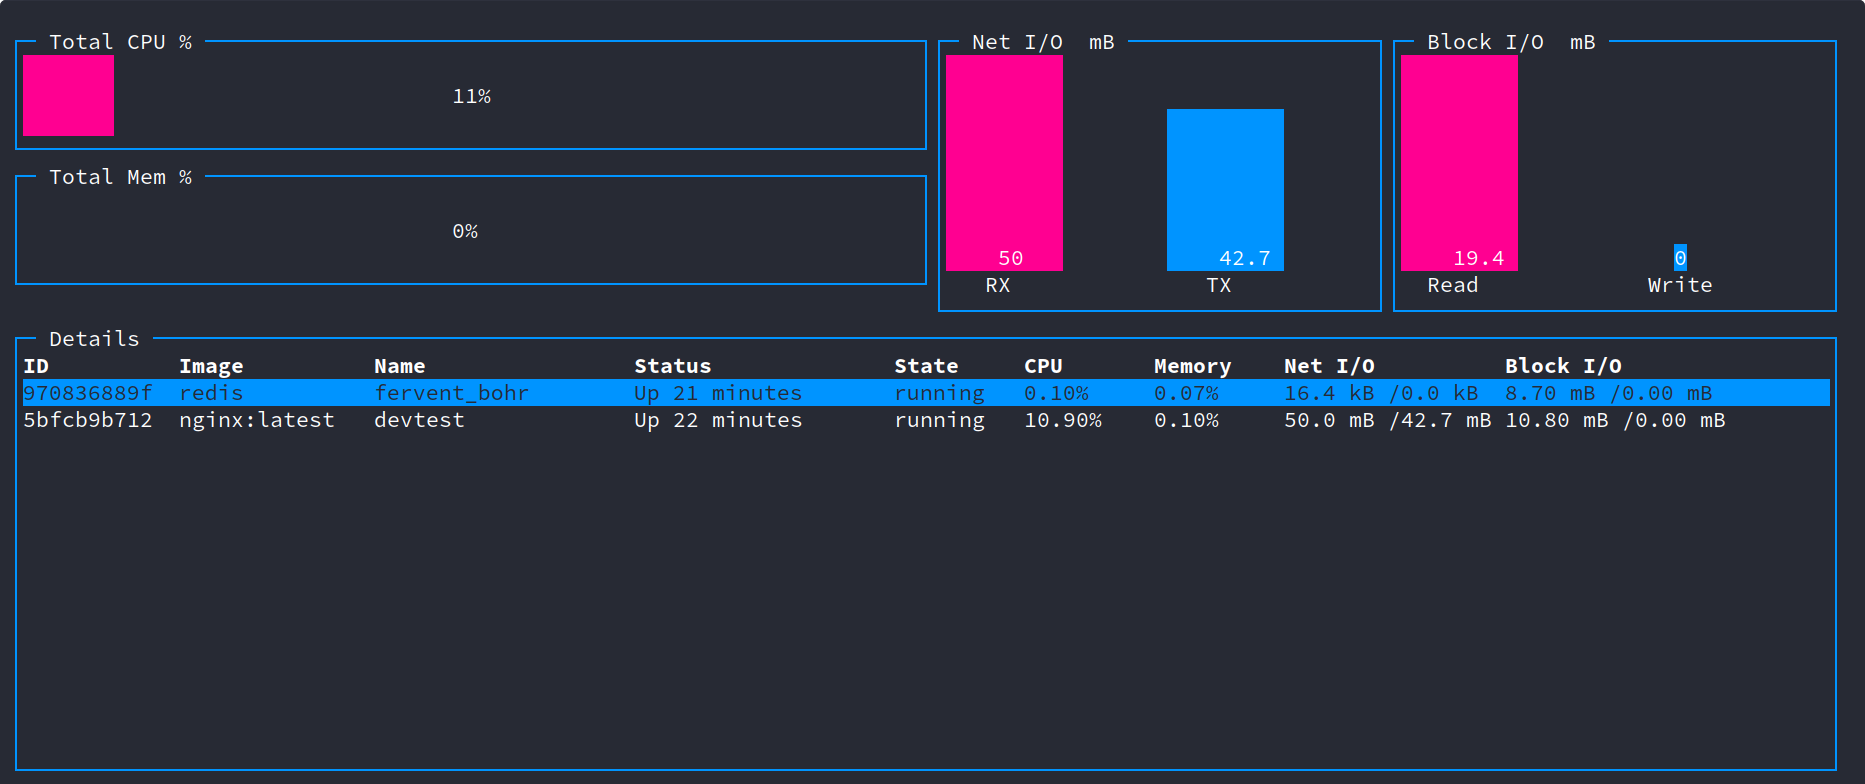Click the 0.10% CPU value in fervent_bohr row

click(x=1056, y=393)
